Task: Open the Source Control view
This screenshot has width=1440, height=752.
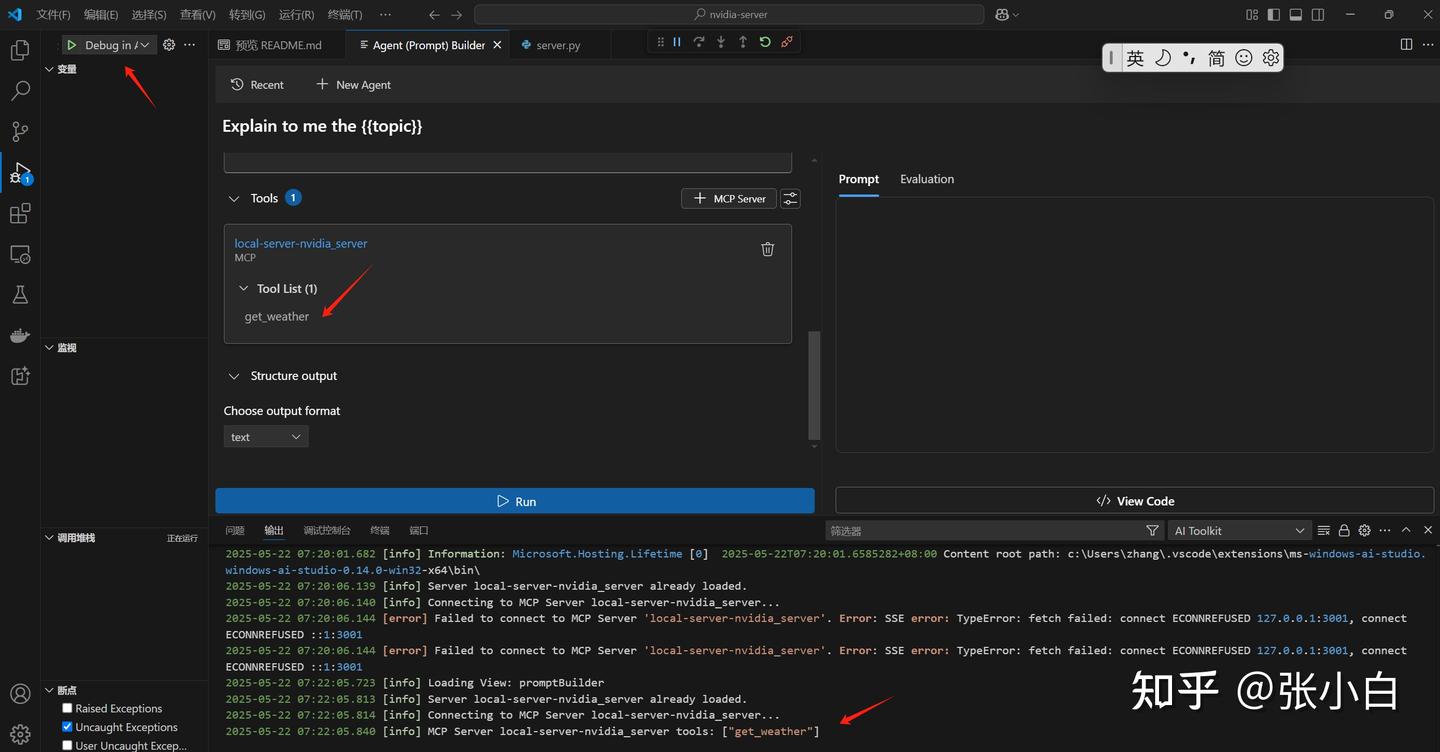Action: [x=20, y=132]
